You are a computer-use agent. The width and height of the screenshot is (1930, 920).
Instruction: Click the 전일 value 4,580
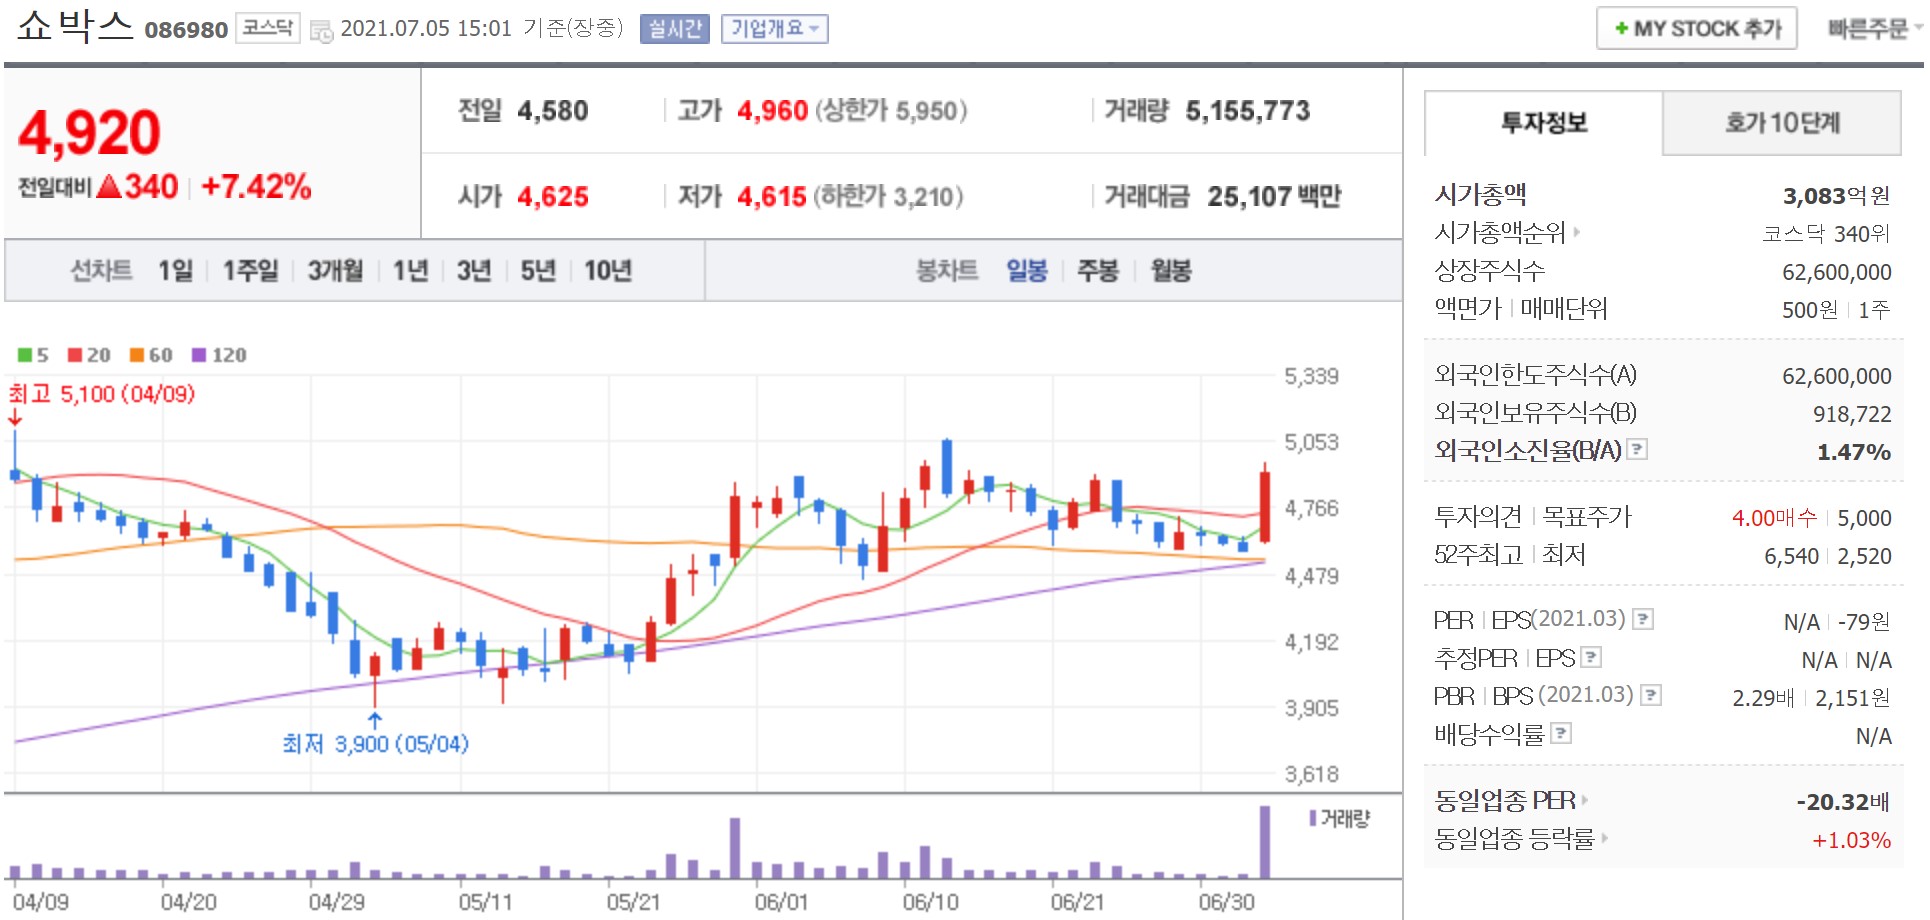[553, 110]
